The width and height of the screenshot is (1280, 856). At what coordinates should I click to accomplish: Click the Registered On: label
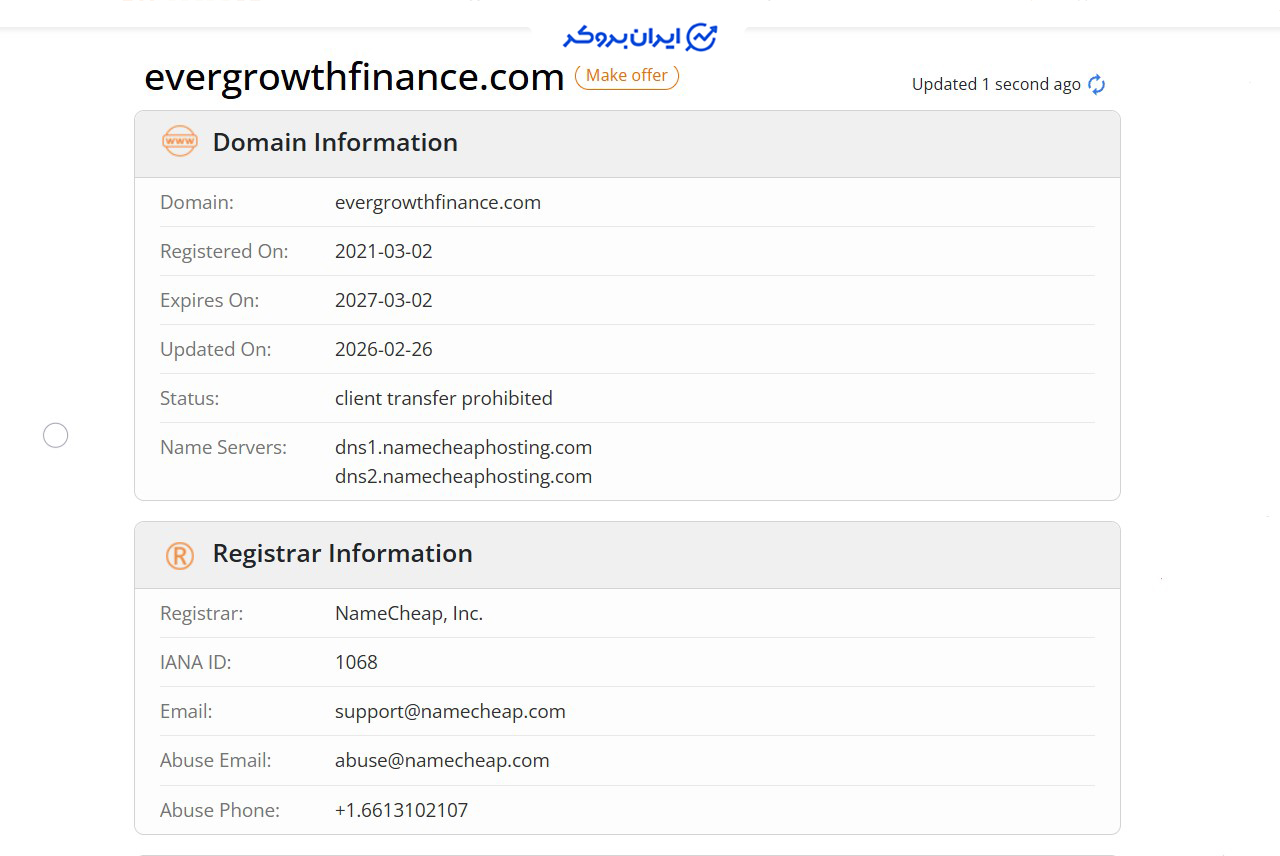tap(224, 251)
